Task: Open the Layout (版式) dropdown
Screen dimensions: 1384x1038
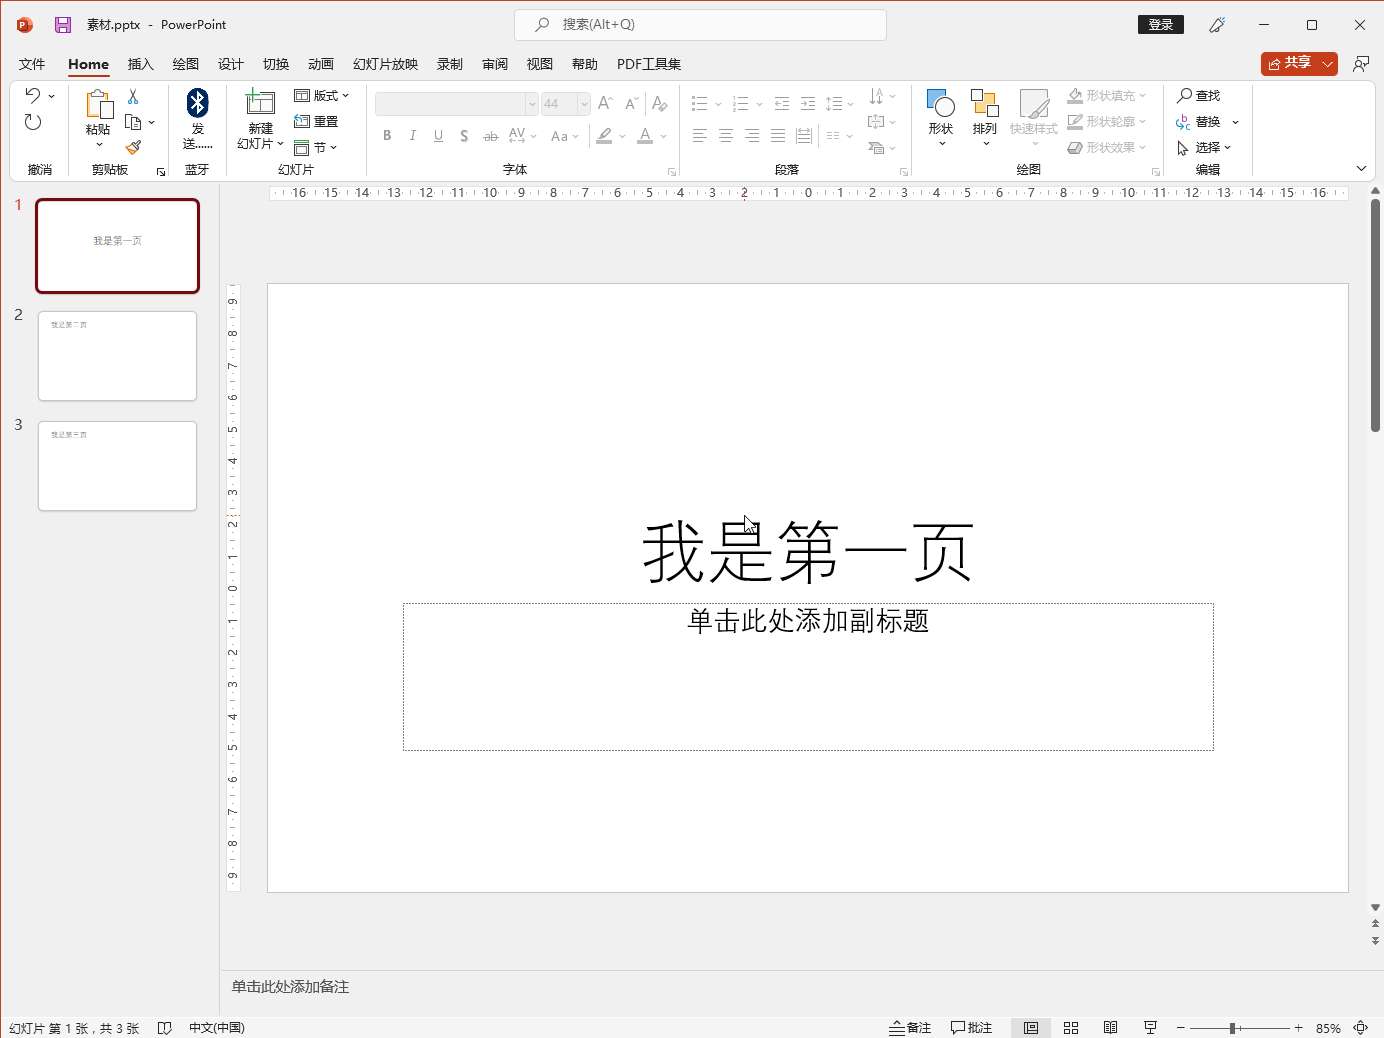Action: (322, 96)
